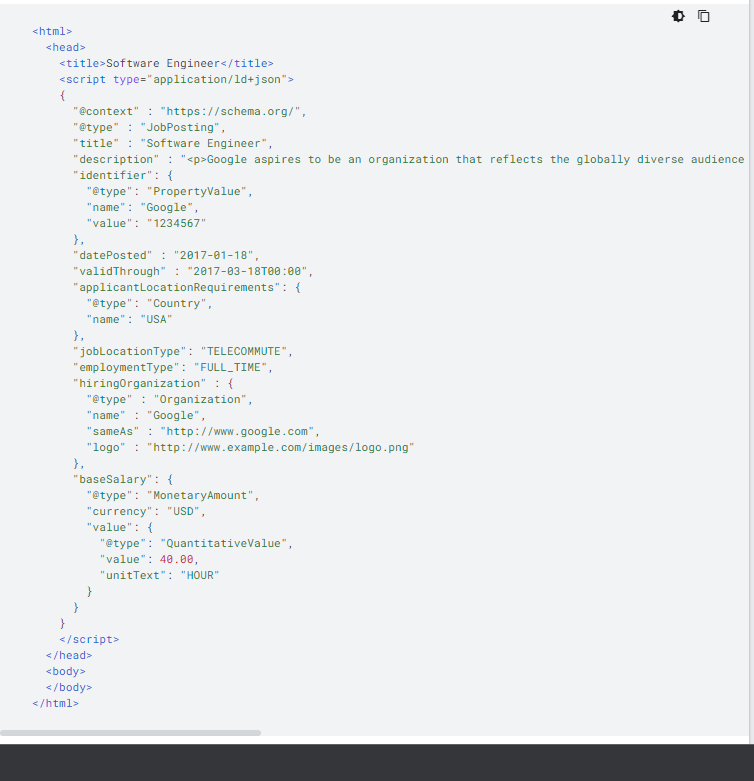Click the "baseSalary" key

113,480
